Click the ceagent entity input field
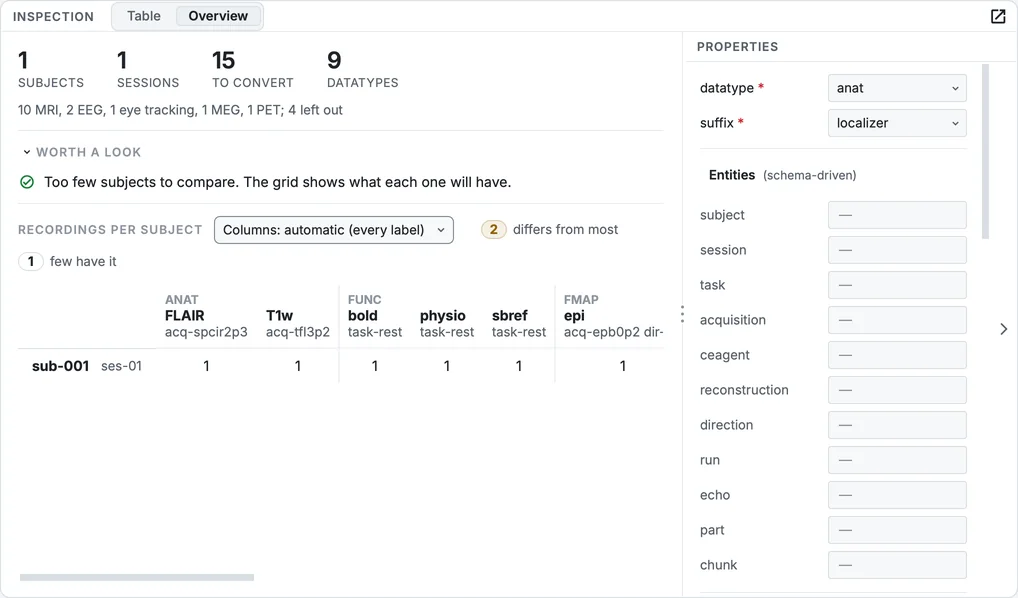1018x598 pixels. (897, 355)
